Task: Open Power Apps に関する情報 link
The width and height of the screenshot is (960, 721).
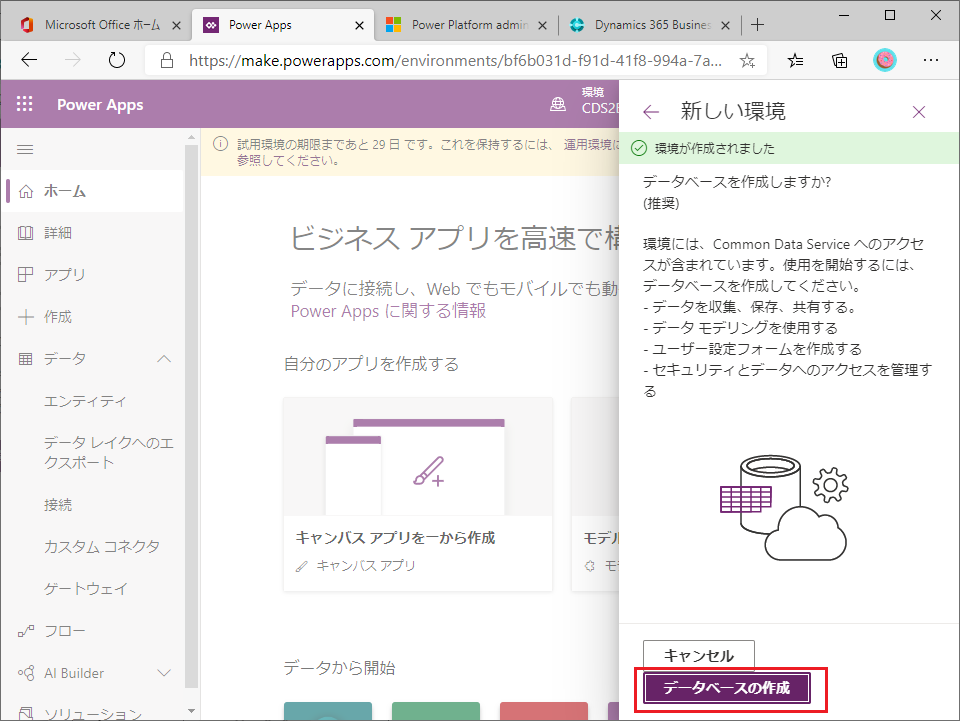Action: 388,311
